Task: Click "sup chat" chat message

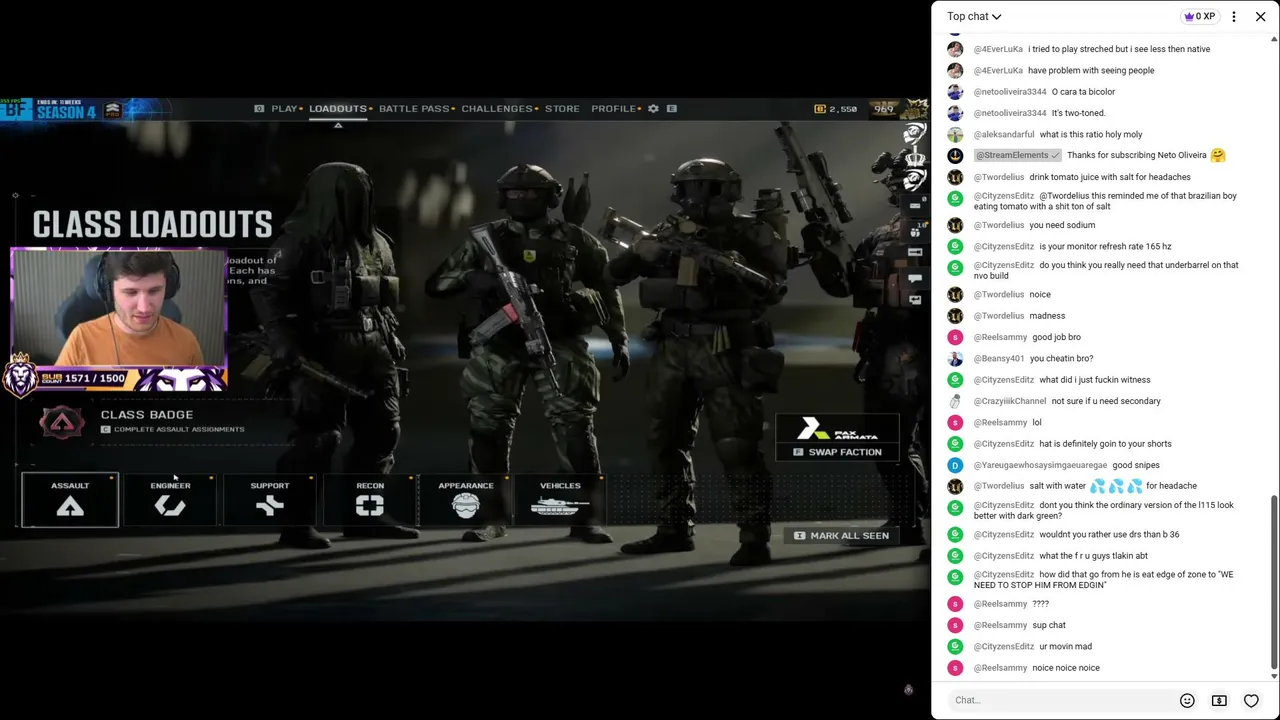Action: pyautogui.click(x=1049, y=625)
